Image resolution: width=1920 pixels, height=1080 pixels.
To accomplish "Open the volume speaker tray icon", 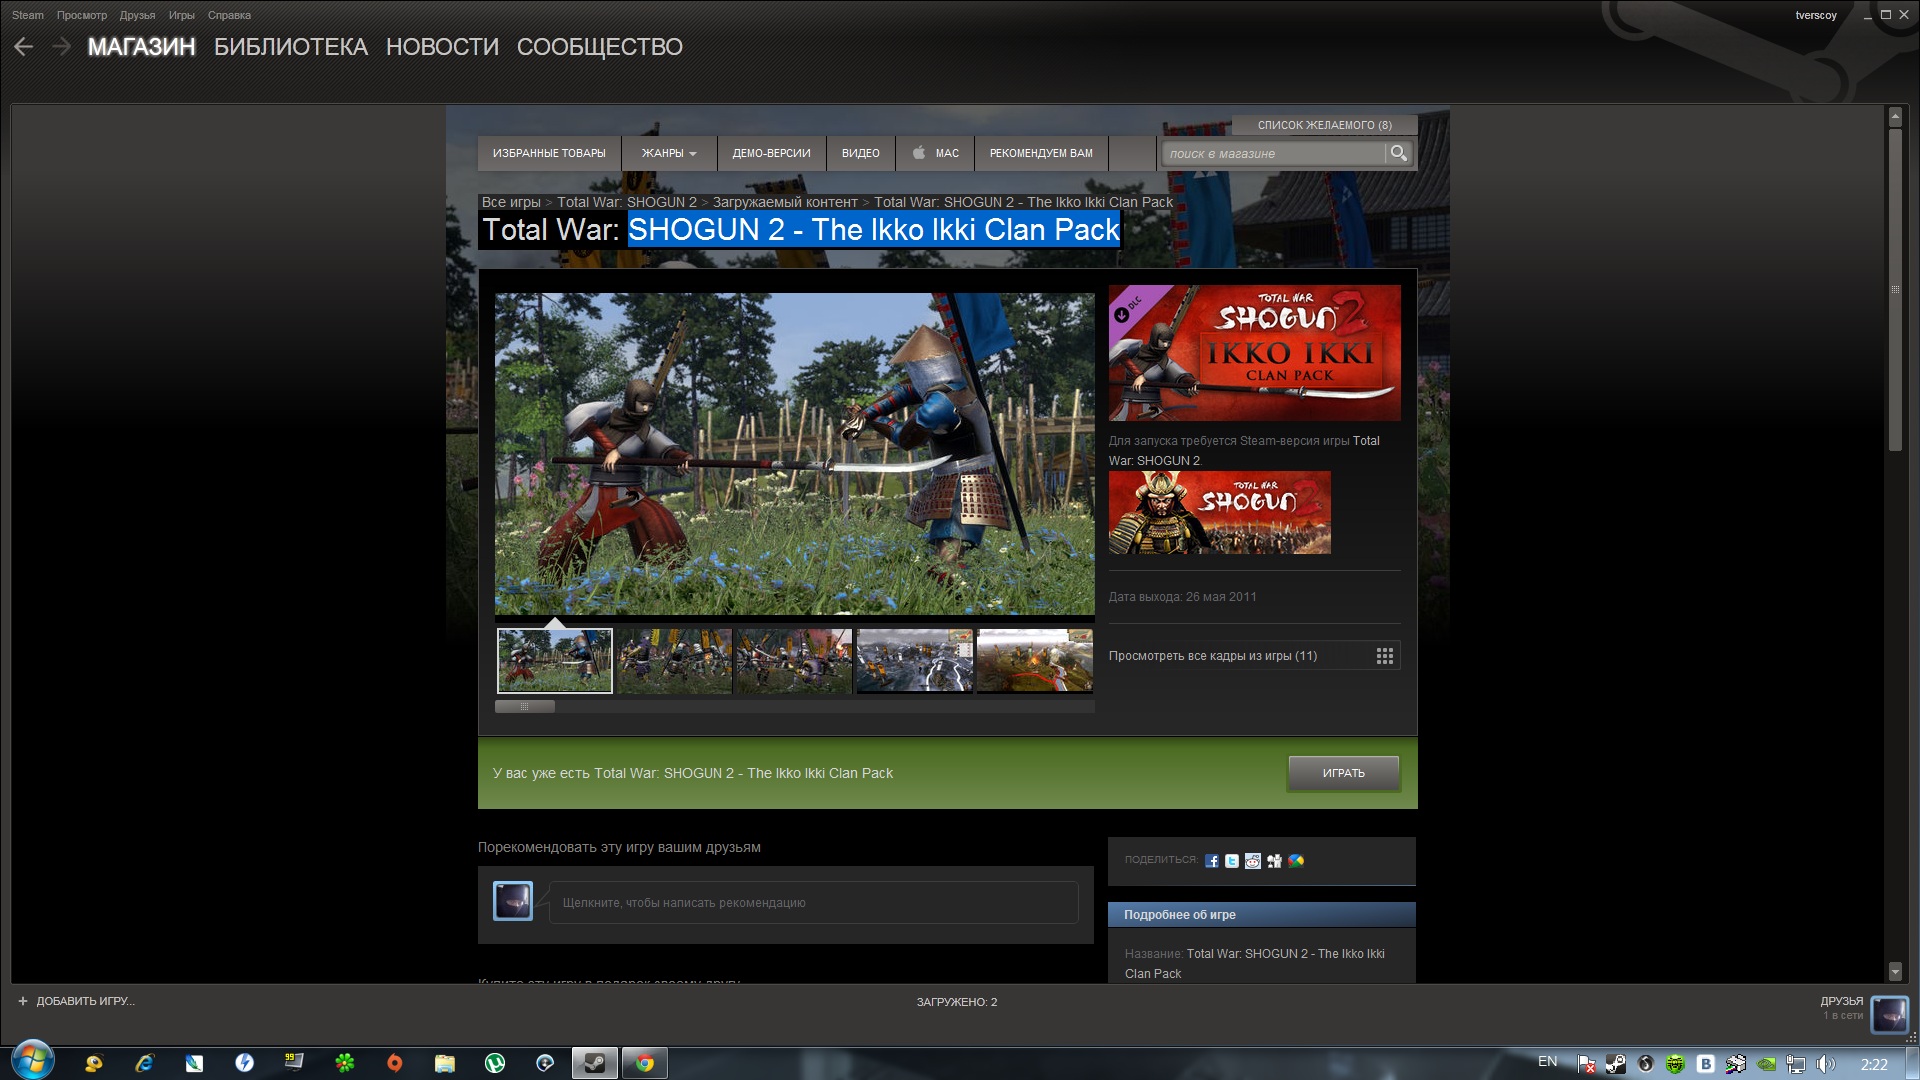I will point(1825,1064).
